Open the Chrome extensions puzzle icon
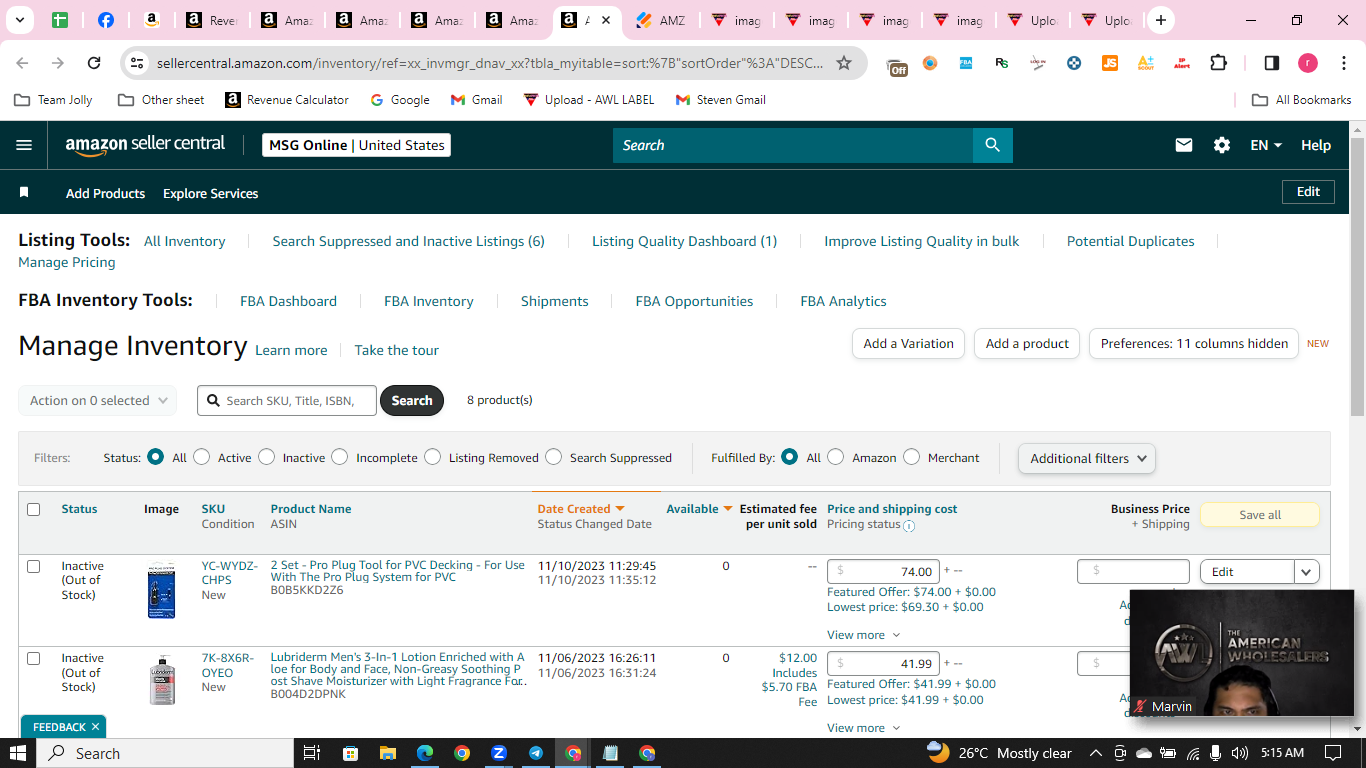 coord(1218,63)
